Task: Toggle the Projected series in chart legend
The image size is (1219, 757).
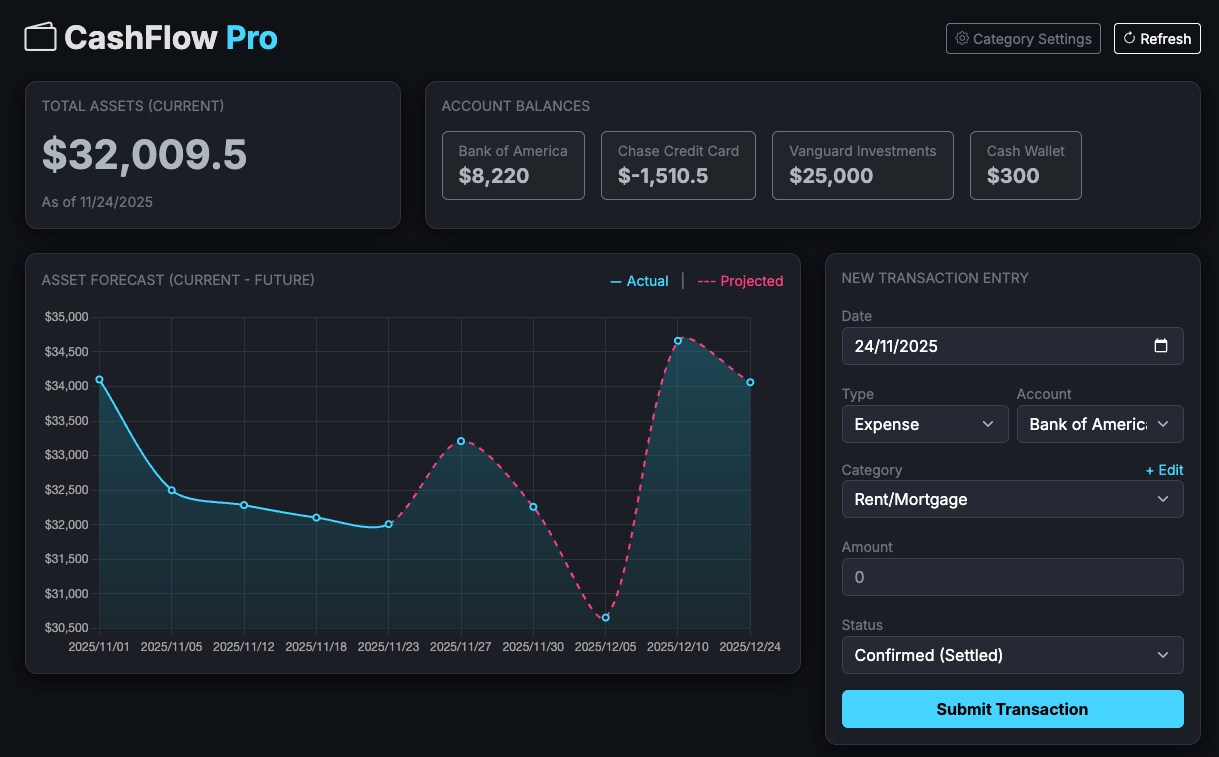Action: [740, 281]
